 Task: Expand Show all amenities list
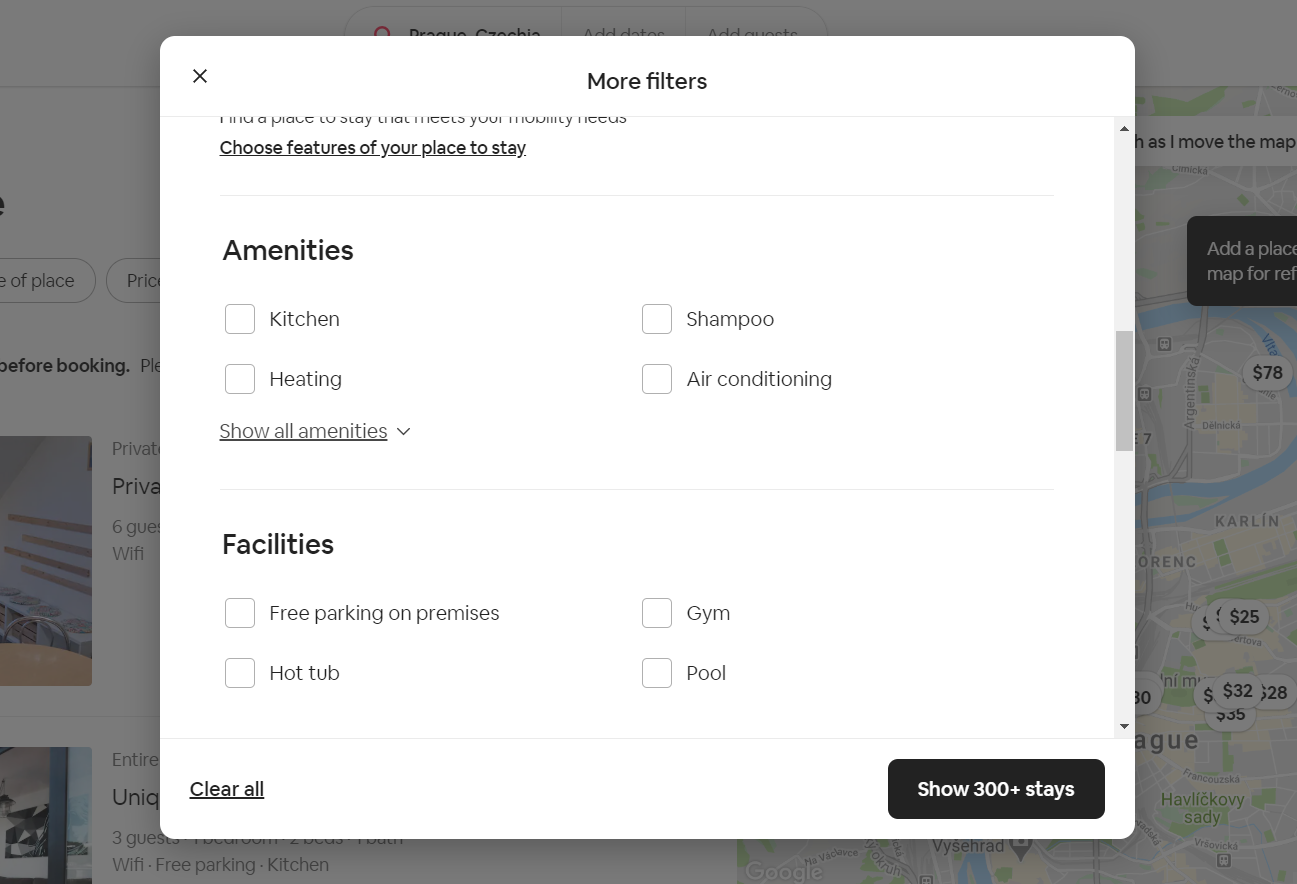click(303, 431)
